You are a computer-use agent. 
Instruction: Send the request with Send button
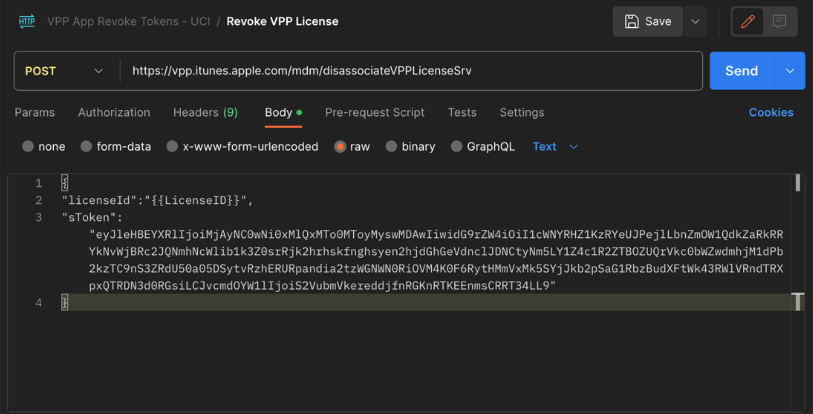click(x=741, y=71)
